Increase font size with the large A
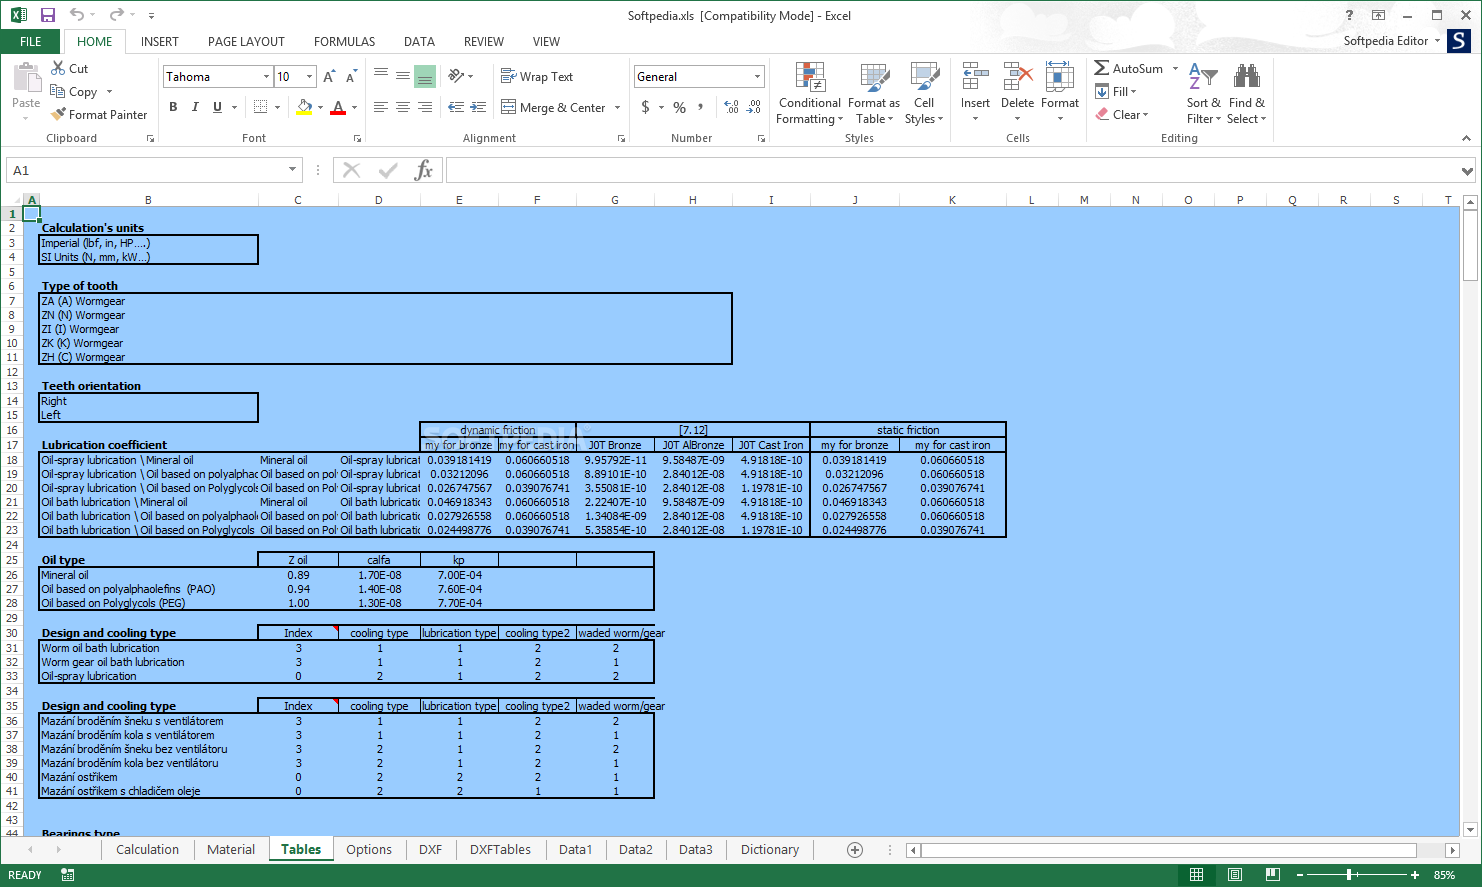This screenshot has width=1482, height=887. tap(329, 76)
